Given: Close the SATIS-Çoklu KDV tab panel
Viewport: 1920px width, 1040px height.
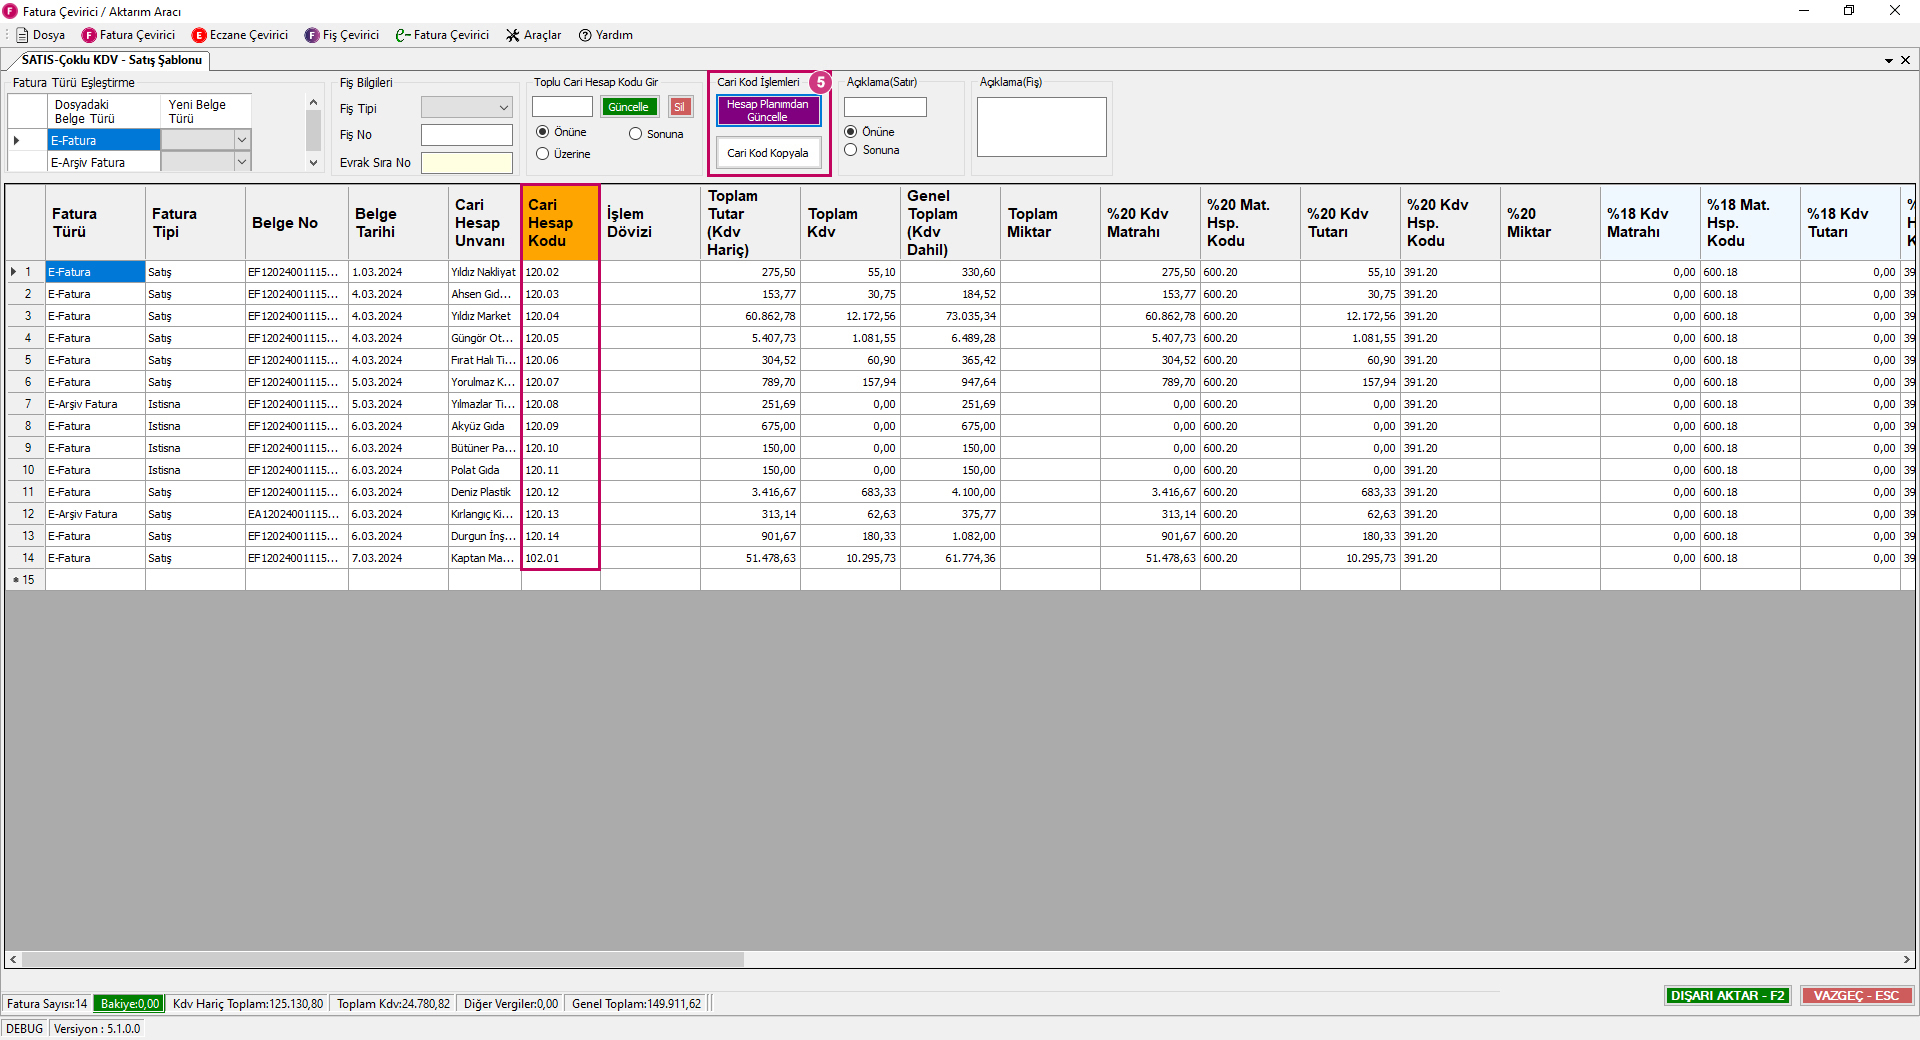Looking at the screenshot, I should 1905,60.
